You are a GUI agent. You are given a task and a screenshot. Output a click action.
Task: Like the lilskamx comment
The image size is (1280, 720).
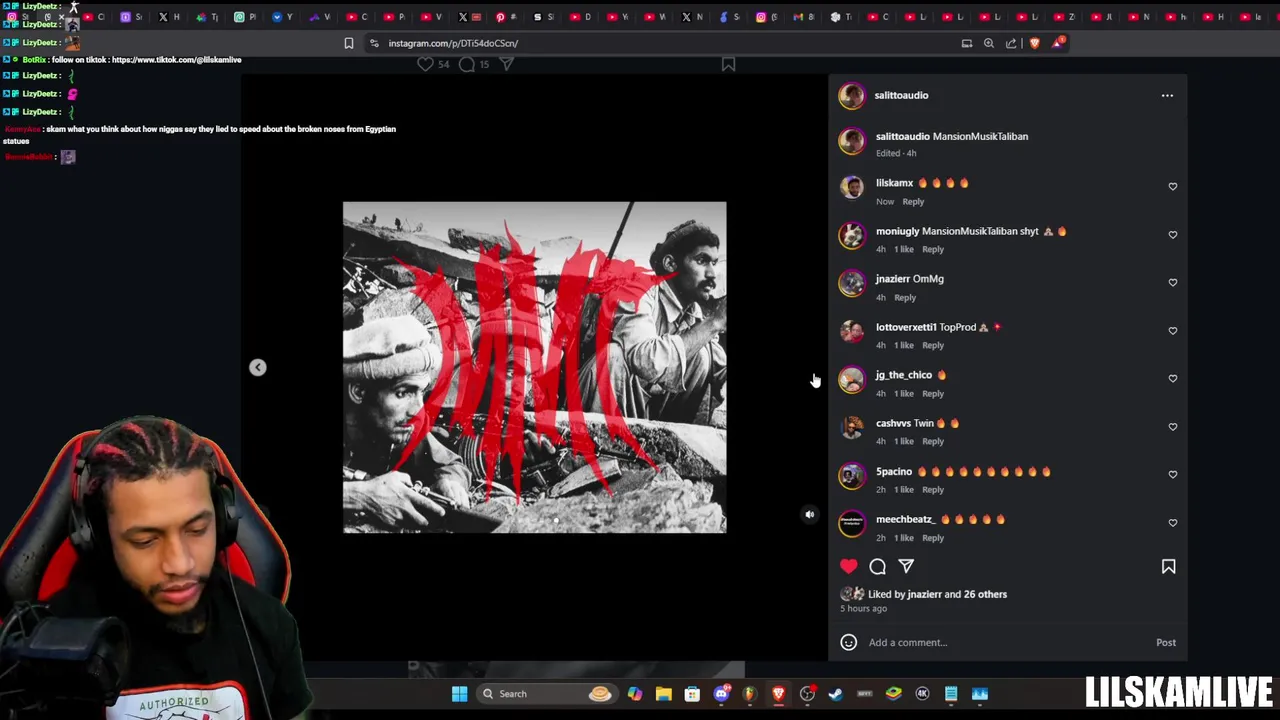click(x=1173, y=186)
